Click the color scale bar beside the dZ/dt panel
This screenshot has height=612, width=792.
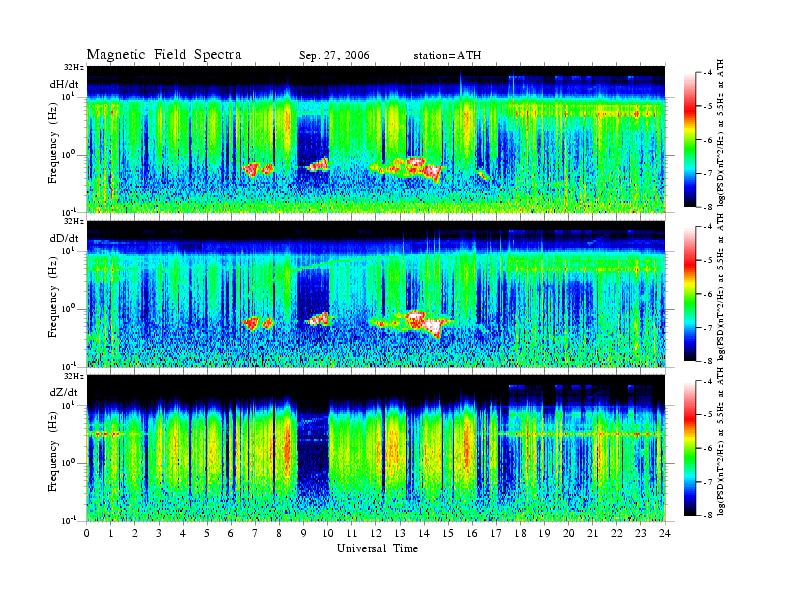[690, 448]
